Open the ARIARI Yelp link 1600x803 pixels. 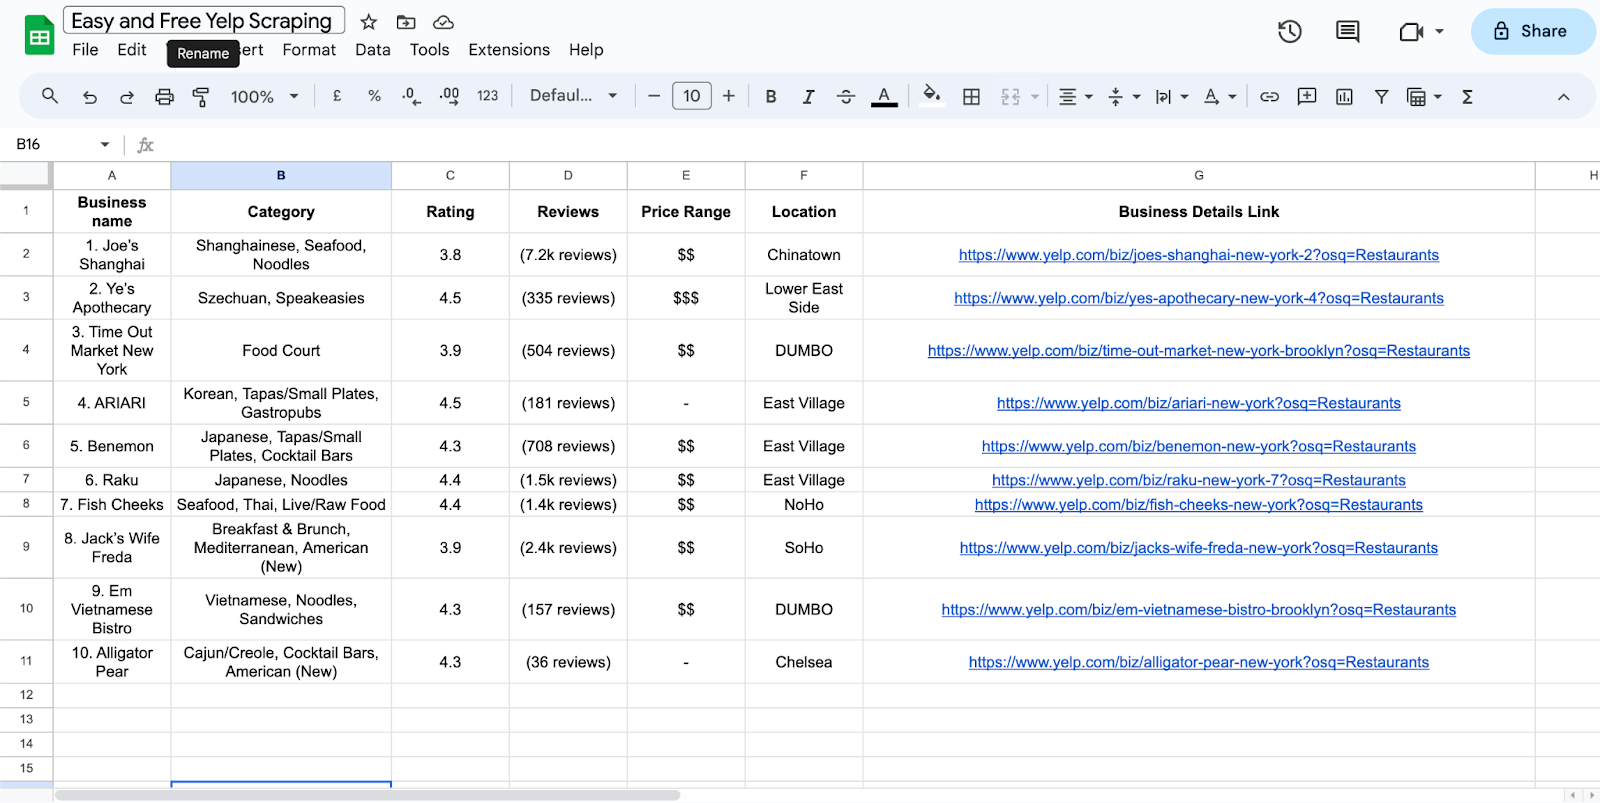pyautogui.click(x=1198, y=403)
